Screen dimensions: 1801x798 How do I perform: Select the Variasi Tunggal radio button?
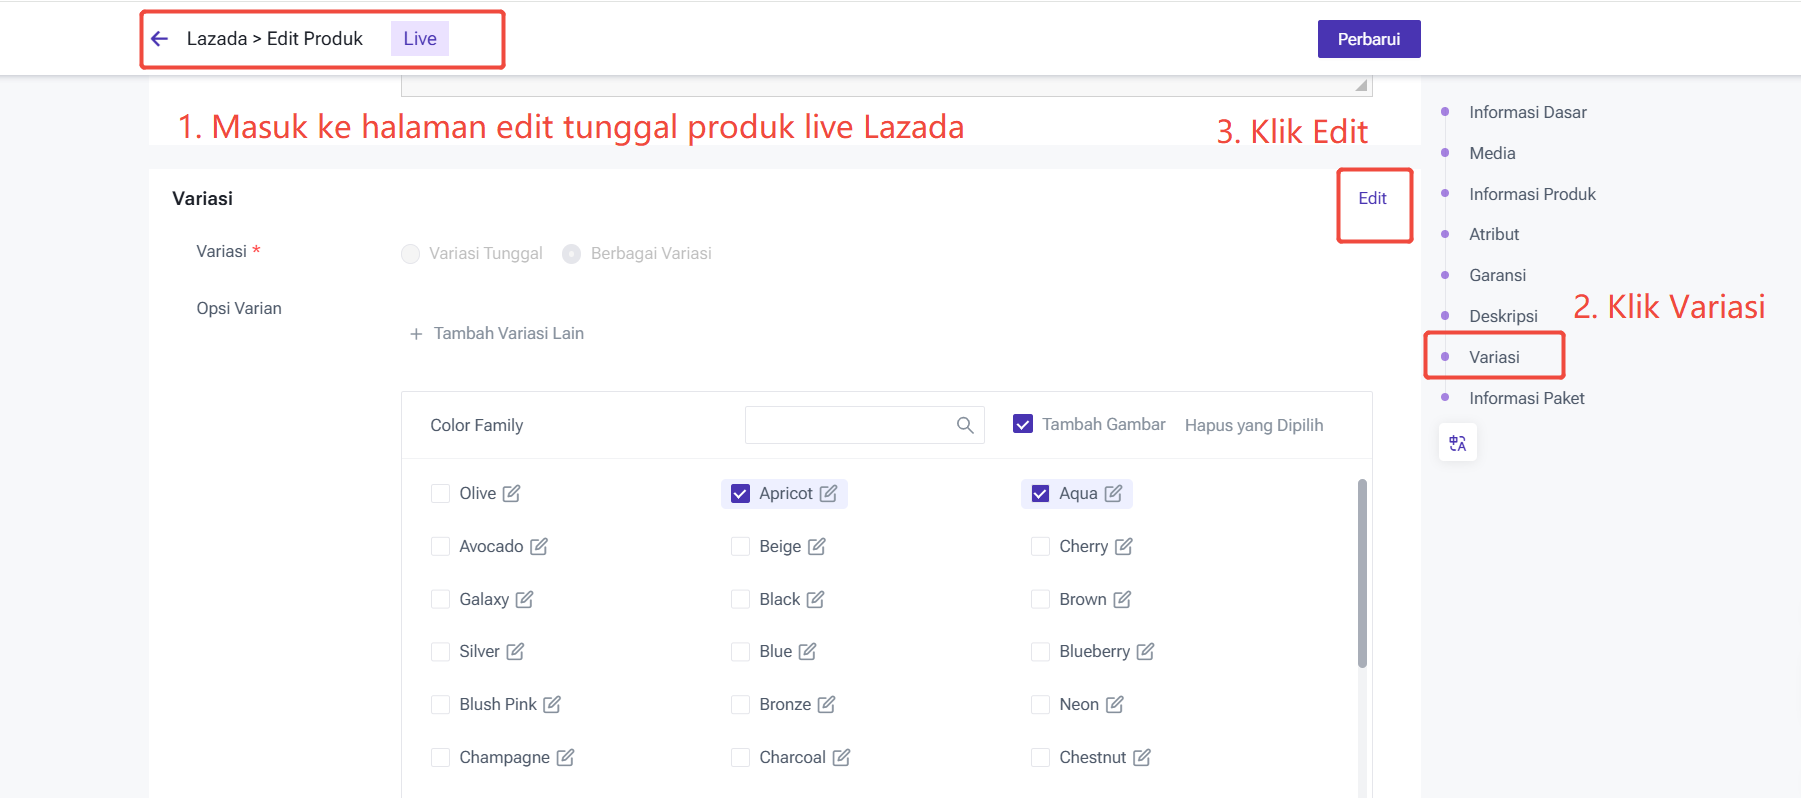click(x=410, y=254)
